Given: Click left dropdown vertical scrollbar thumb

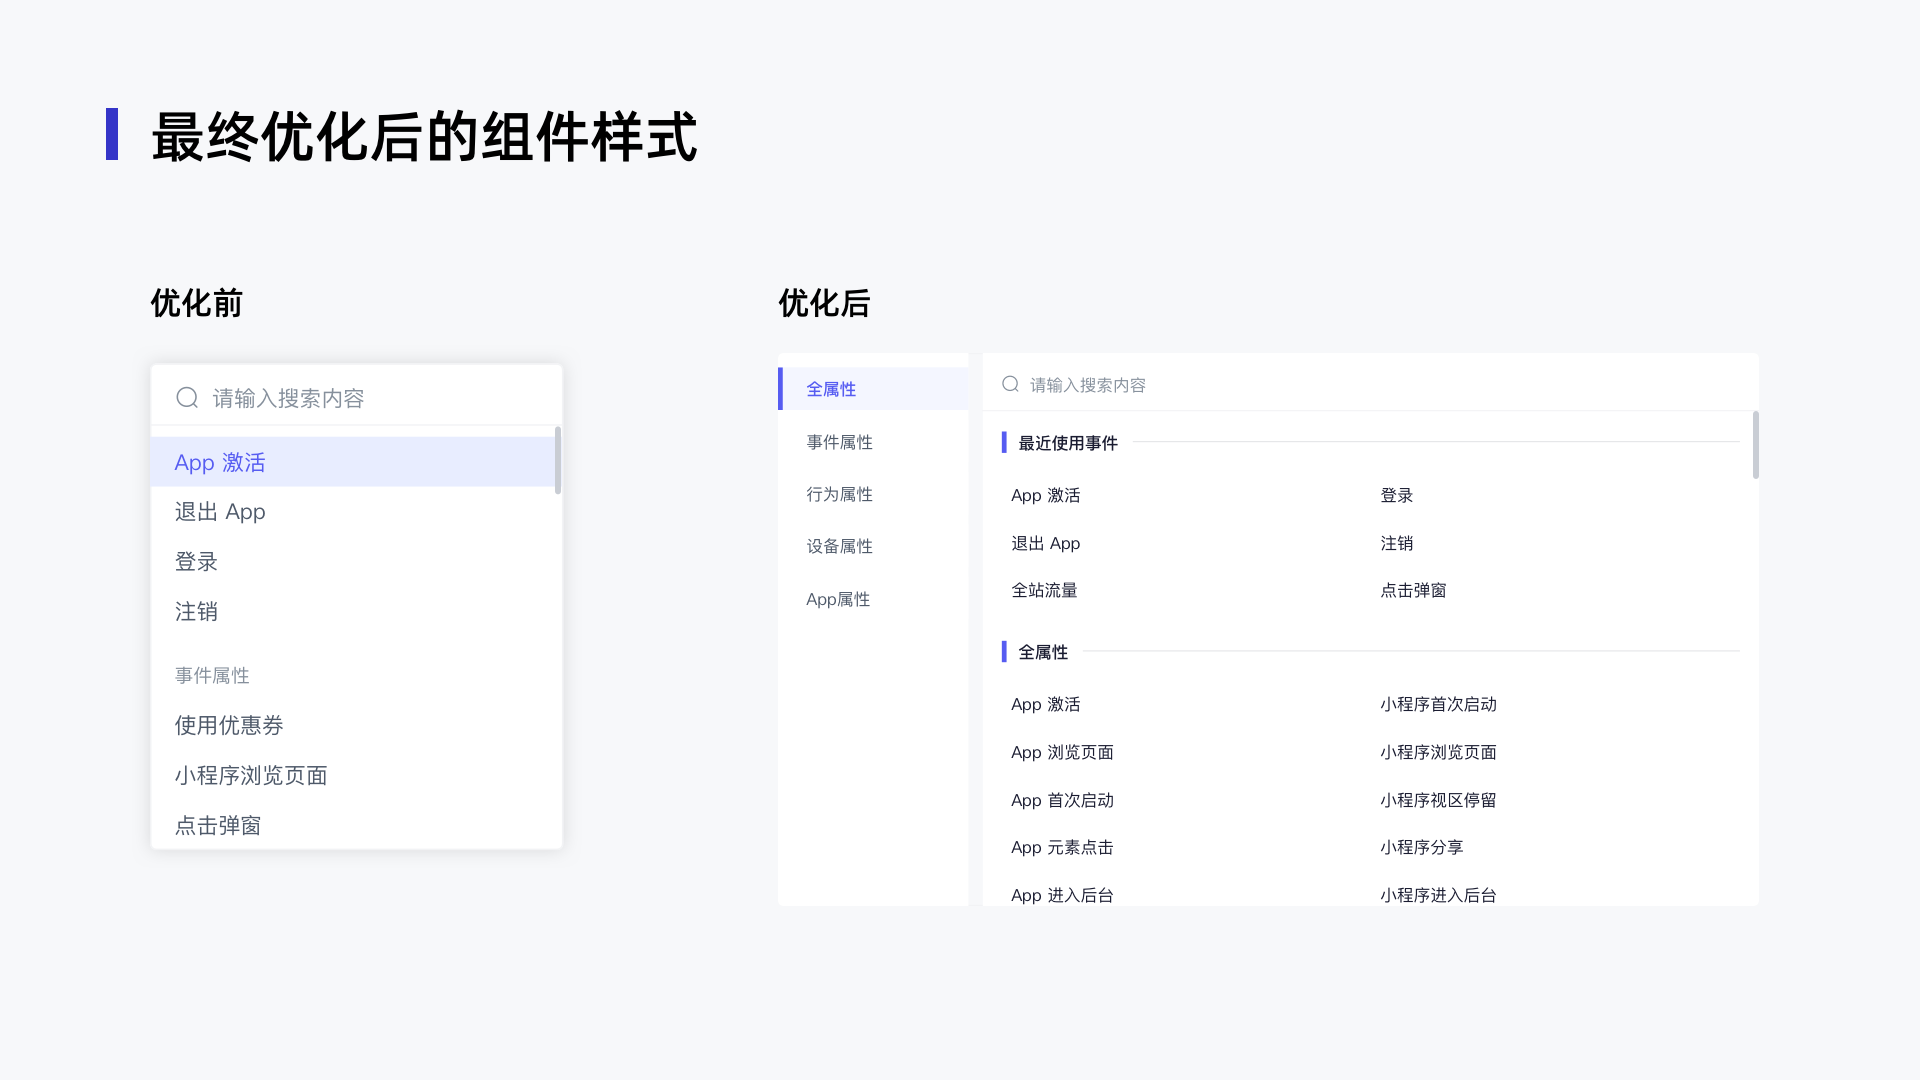Looking at the screenshot, I should point(558,460).
